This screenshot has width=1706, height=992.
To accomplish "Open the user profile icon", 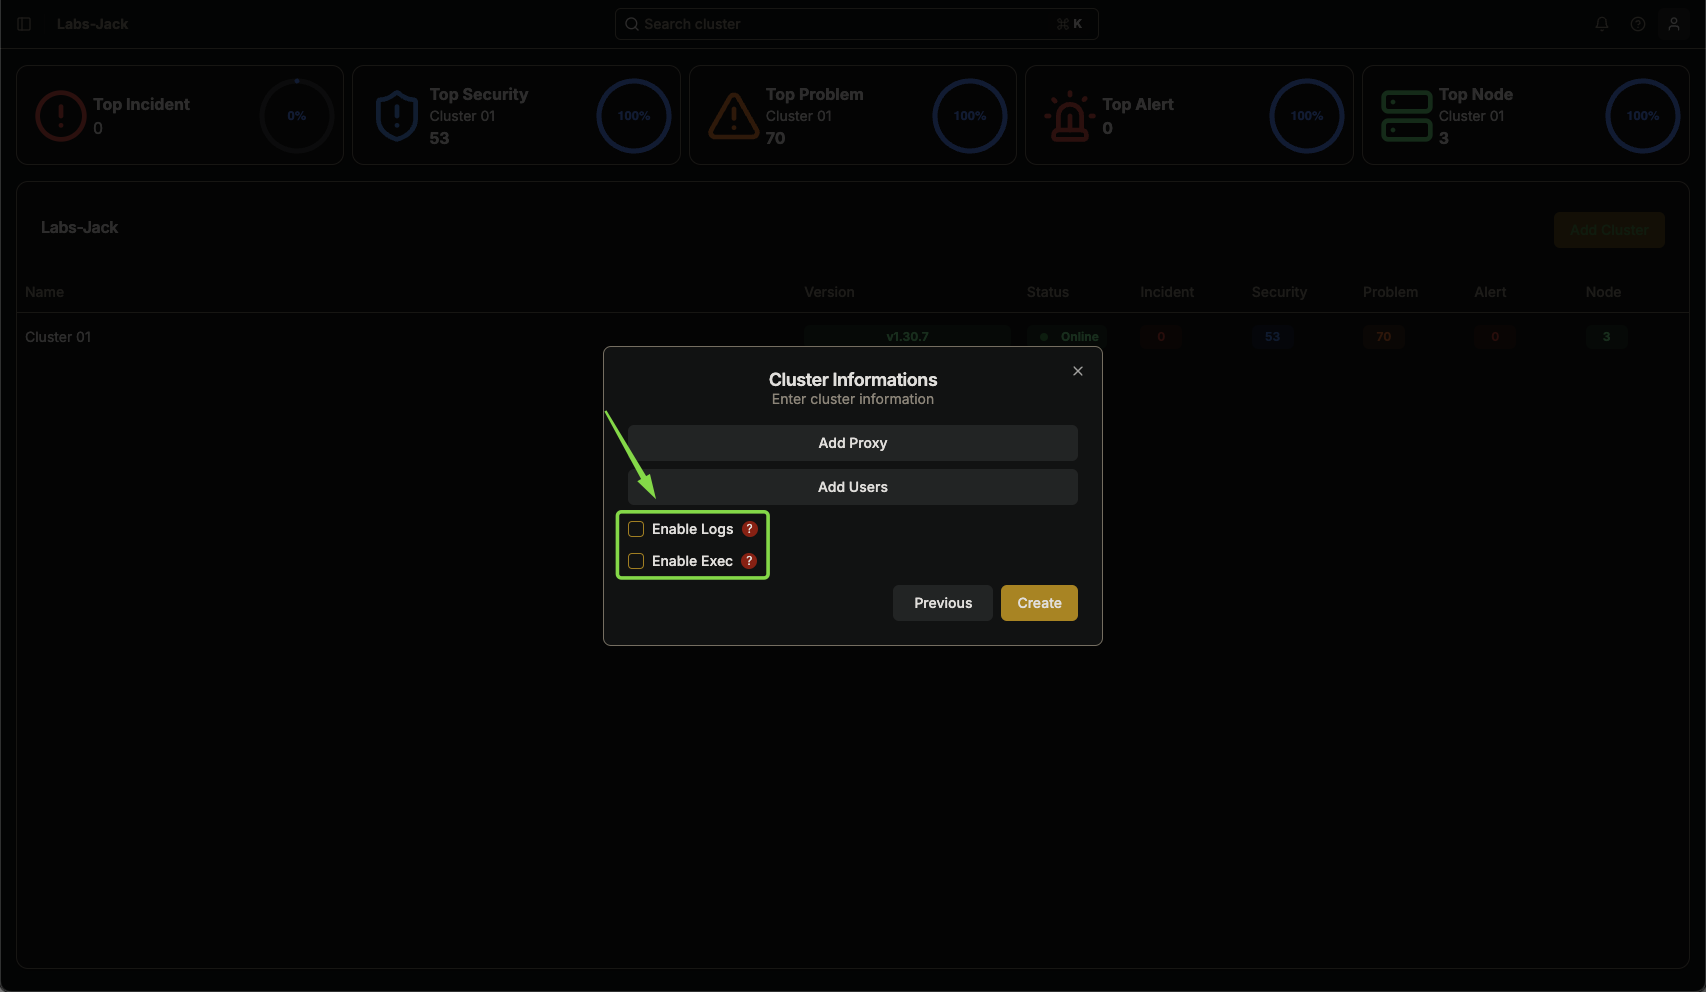I will (x=1674, y=24).
